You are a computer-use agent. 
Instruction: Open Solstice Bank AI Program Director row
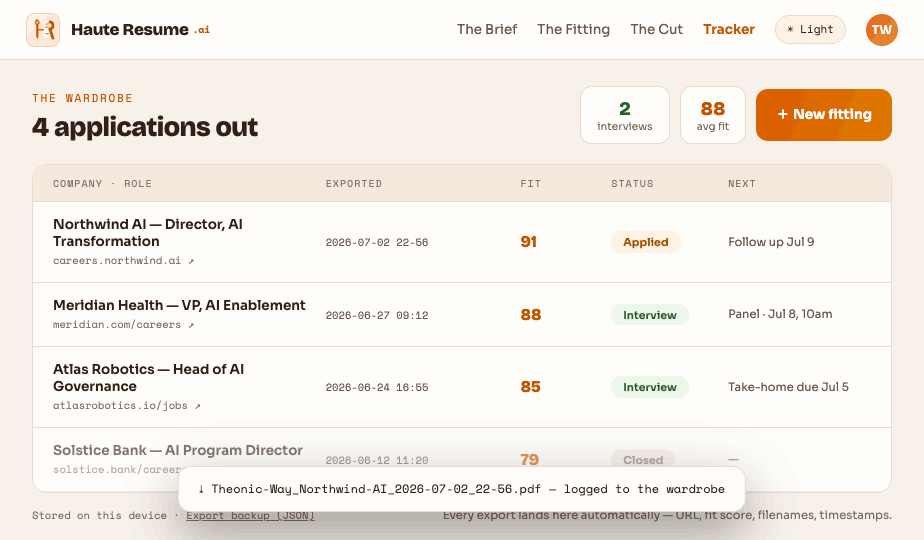tap(462, 460)
